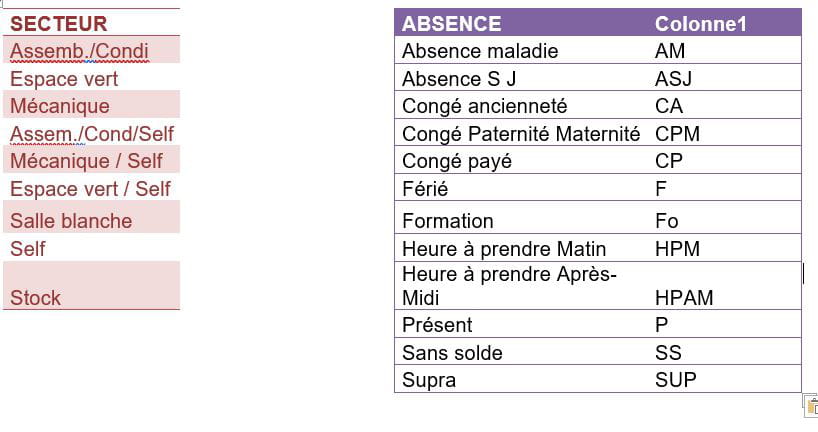Select the Mécanique sector cell
This screenshot has height=432, width=818.
[91, 104]
